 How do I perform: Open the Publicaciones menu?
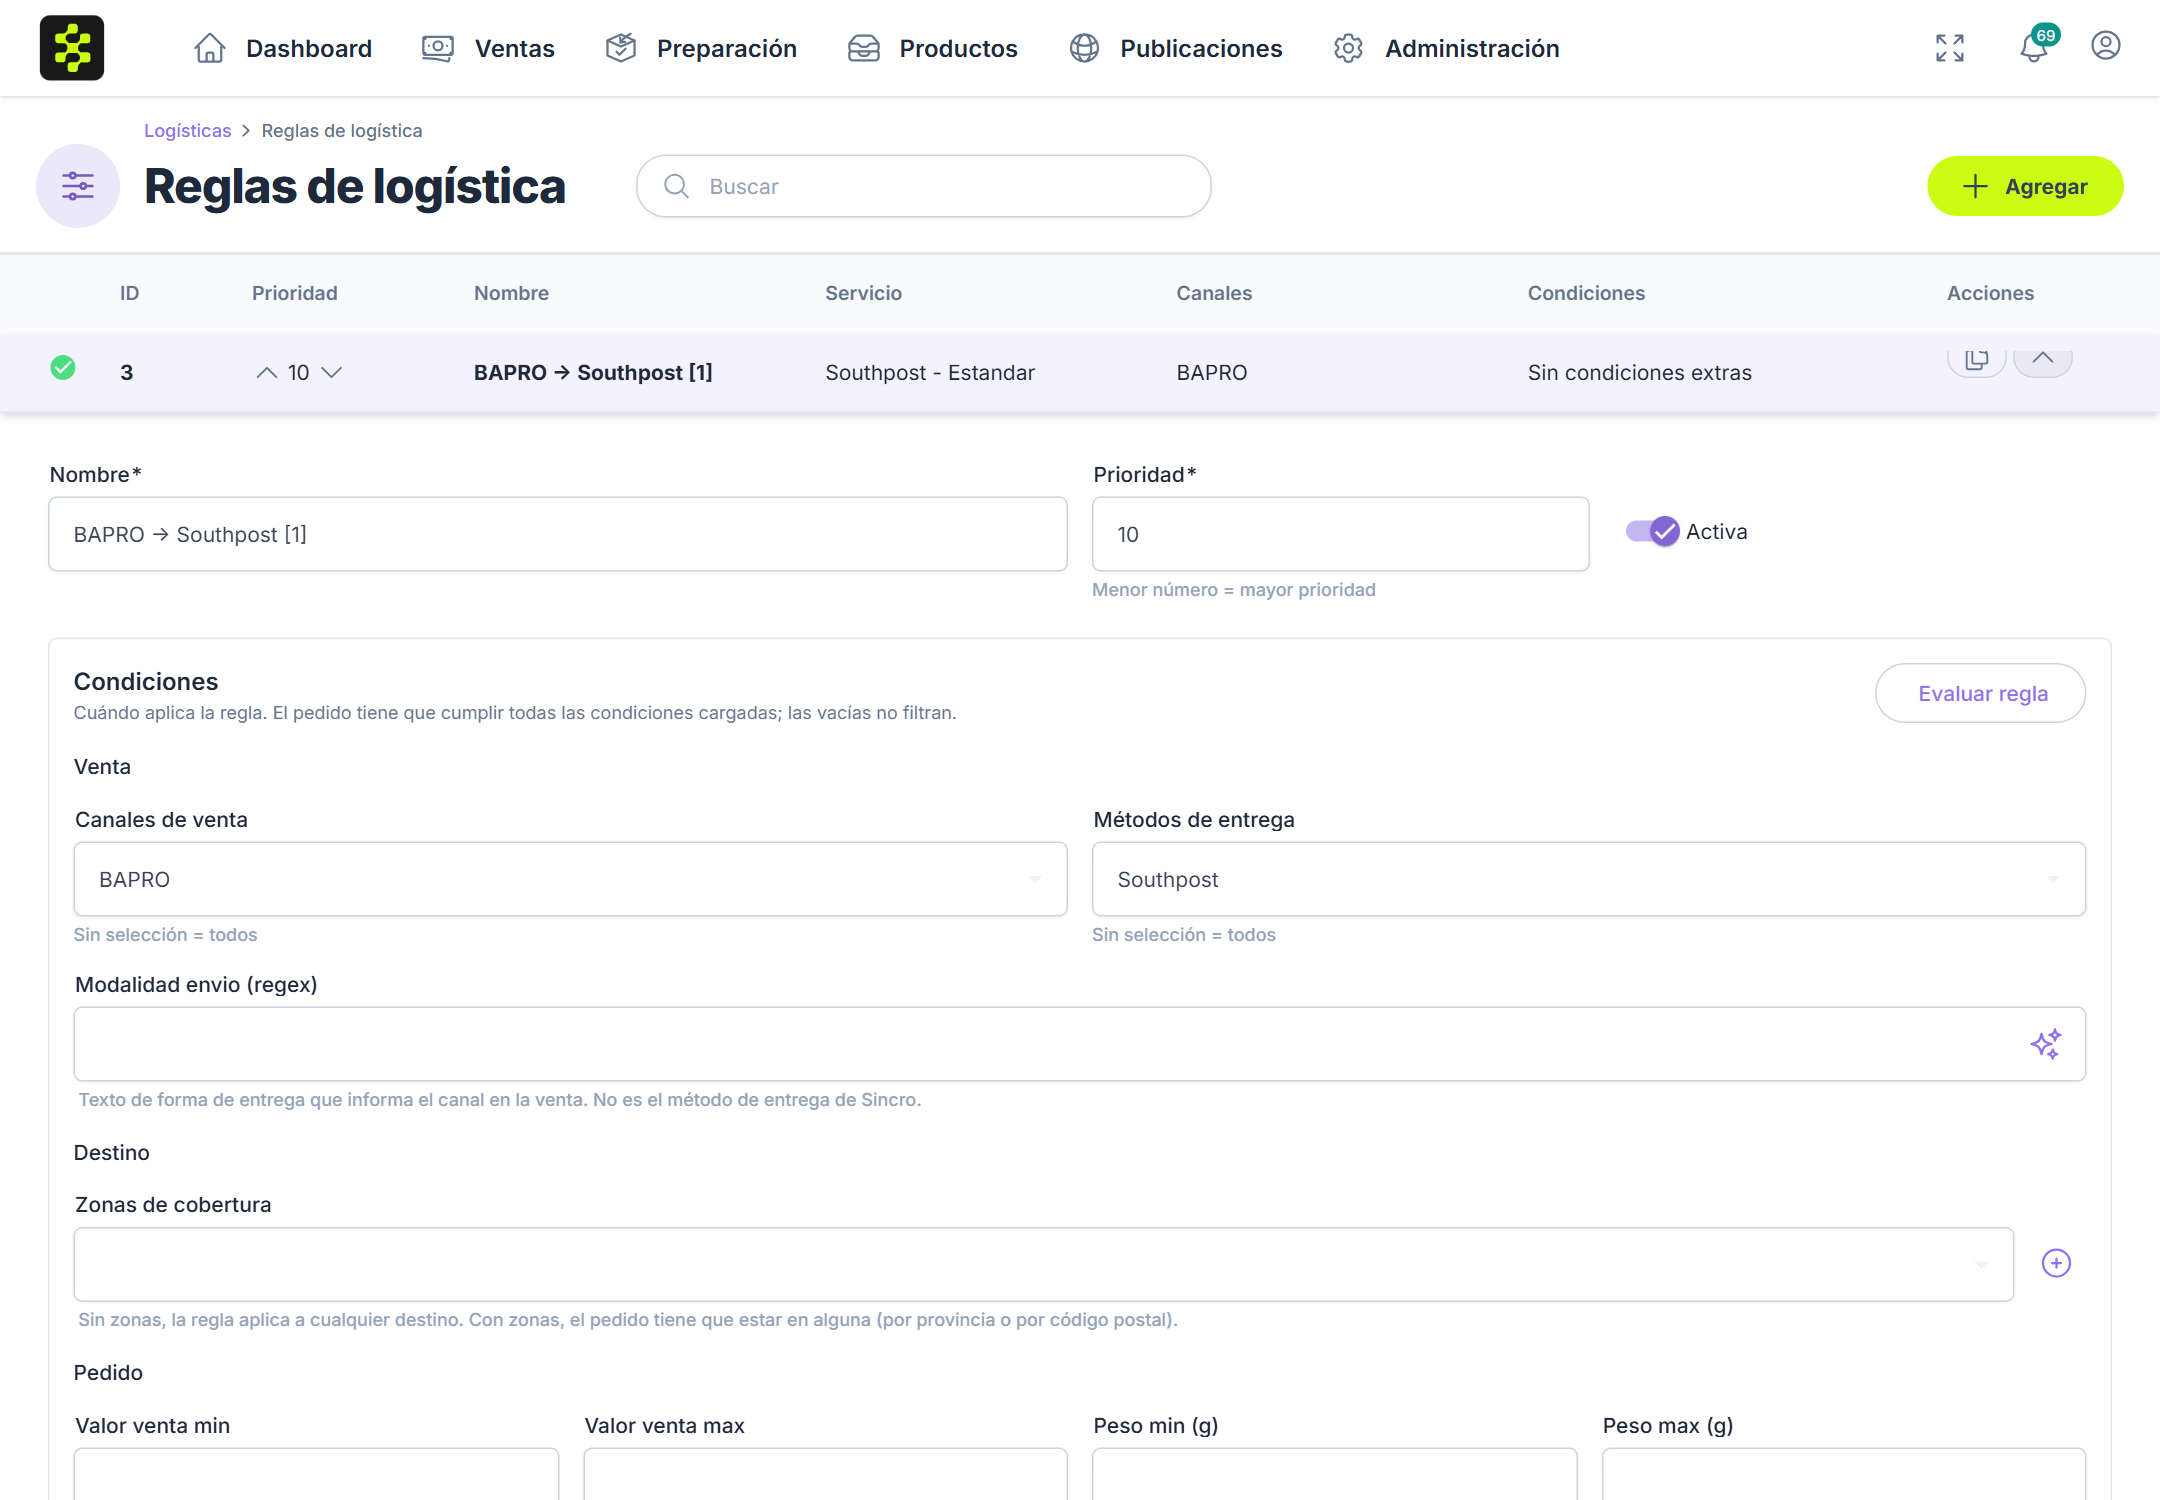[1175, 48]
